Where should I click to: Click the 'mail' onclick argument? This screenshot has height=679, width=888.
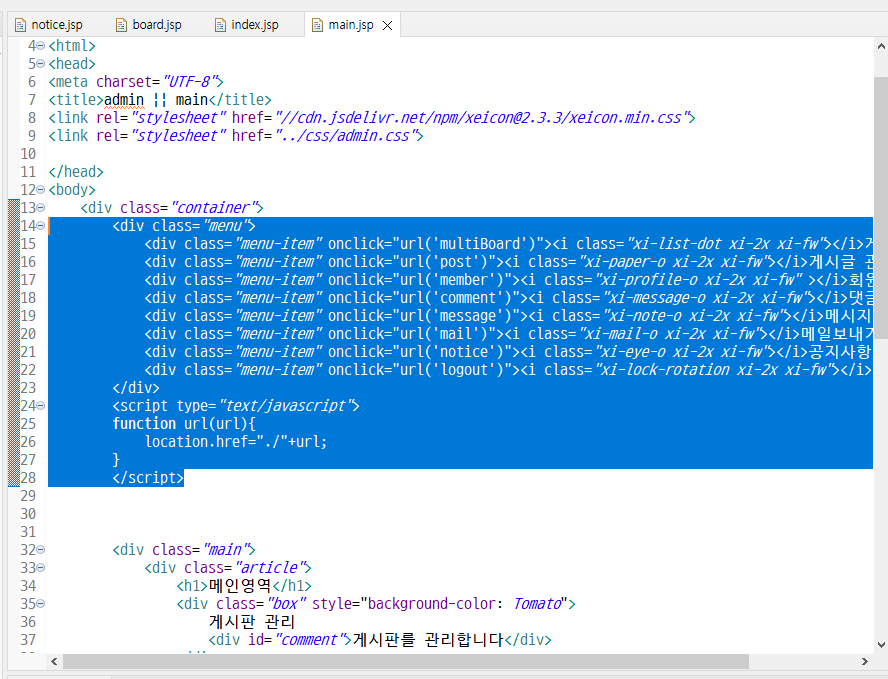point(456,334)
